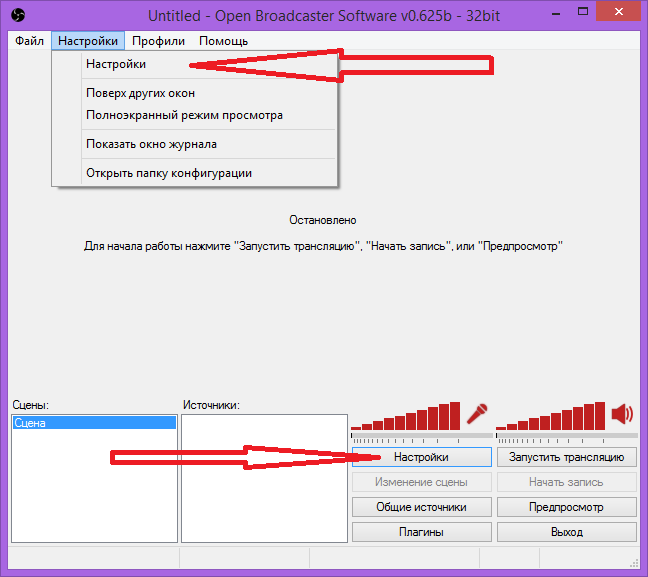Screen dimensions: 648x577
Task: Click Настройки in the menu bar
Action: pyautogui.click(x=88, y=41)
